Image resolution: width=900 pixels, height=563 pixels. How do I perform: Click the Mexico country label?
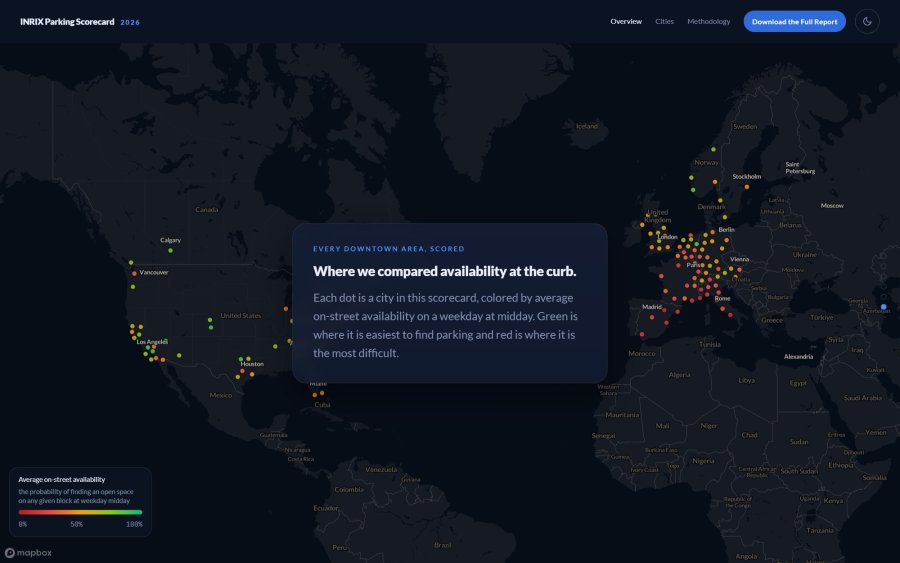(x=221, y=395)
